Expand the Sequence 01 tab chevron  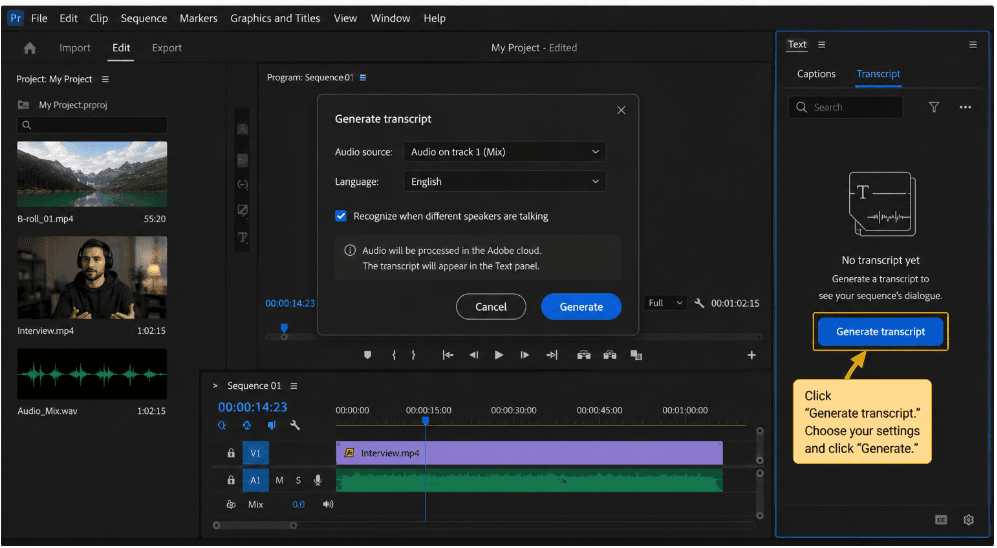point(215,386)
